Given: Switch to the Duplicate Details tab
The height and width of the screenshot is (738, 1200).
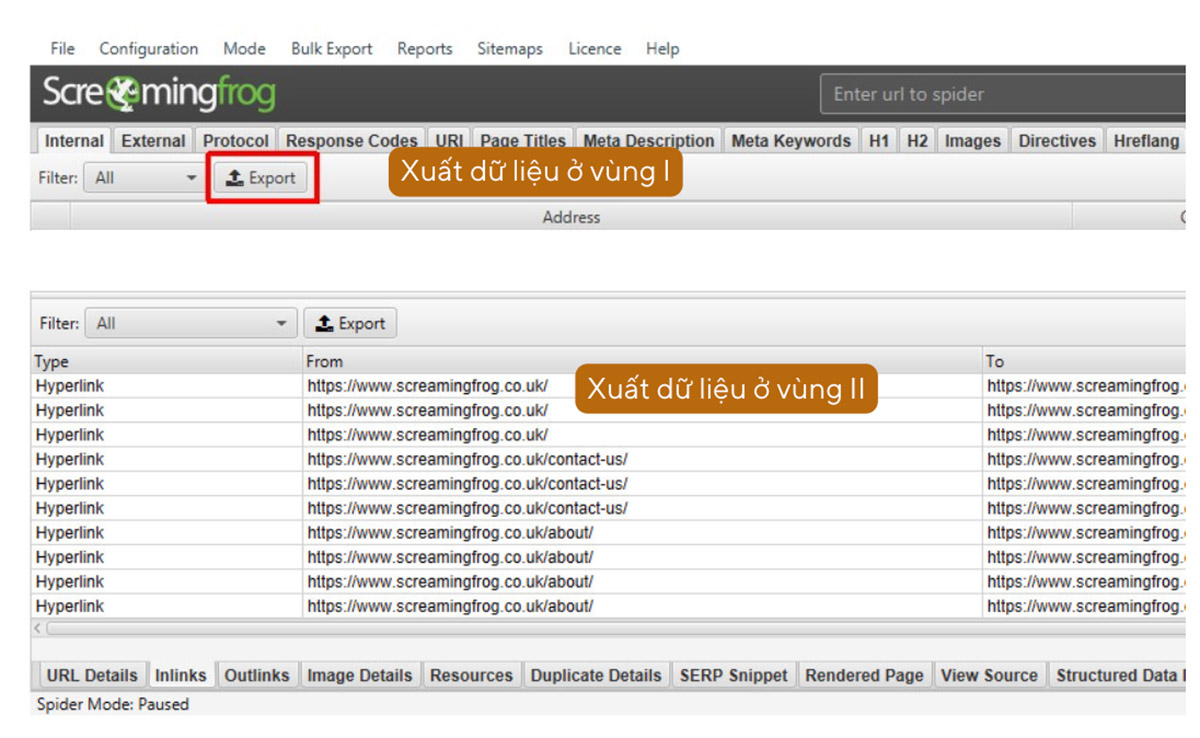Looking at the screenshot, I should click(x=596, y=675).
